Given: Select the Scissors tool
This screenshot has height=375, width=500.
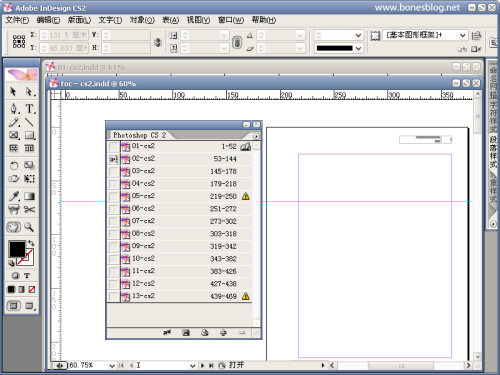Looking at the screenshot, I should (x=29, y=209).
